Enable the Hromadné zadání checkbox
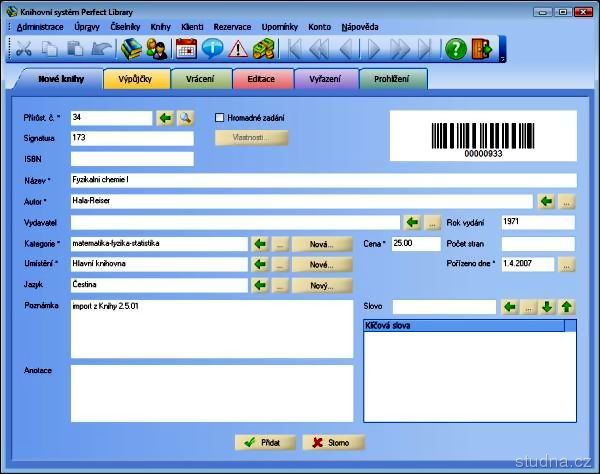The width and height of the screenshot is (600, 474). pyautogui.click(x=220, y=118)
